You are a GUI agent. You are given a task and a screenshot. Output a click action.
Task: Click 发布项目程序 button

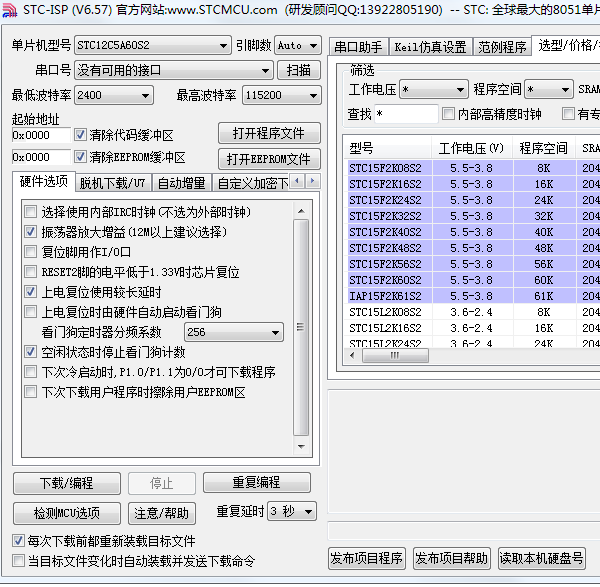[x=367, y=558]
